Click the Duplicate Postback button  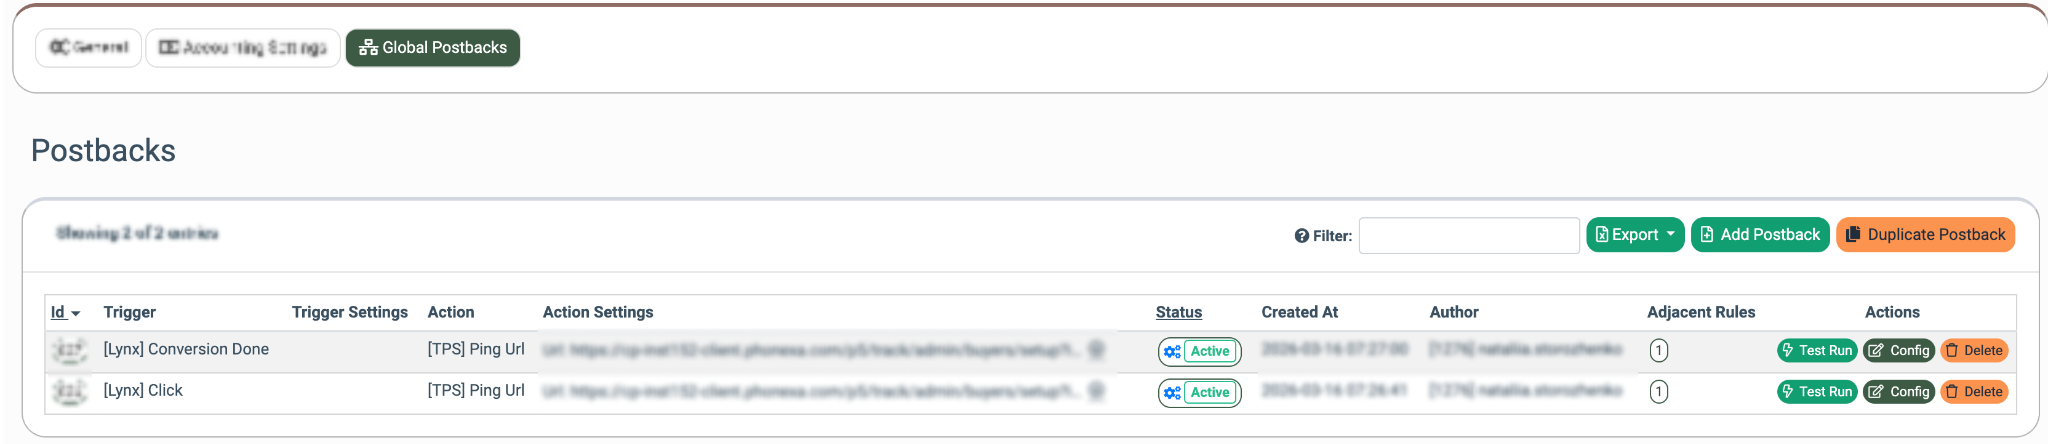tap(1925, 235)
